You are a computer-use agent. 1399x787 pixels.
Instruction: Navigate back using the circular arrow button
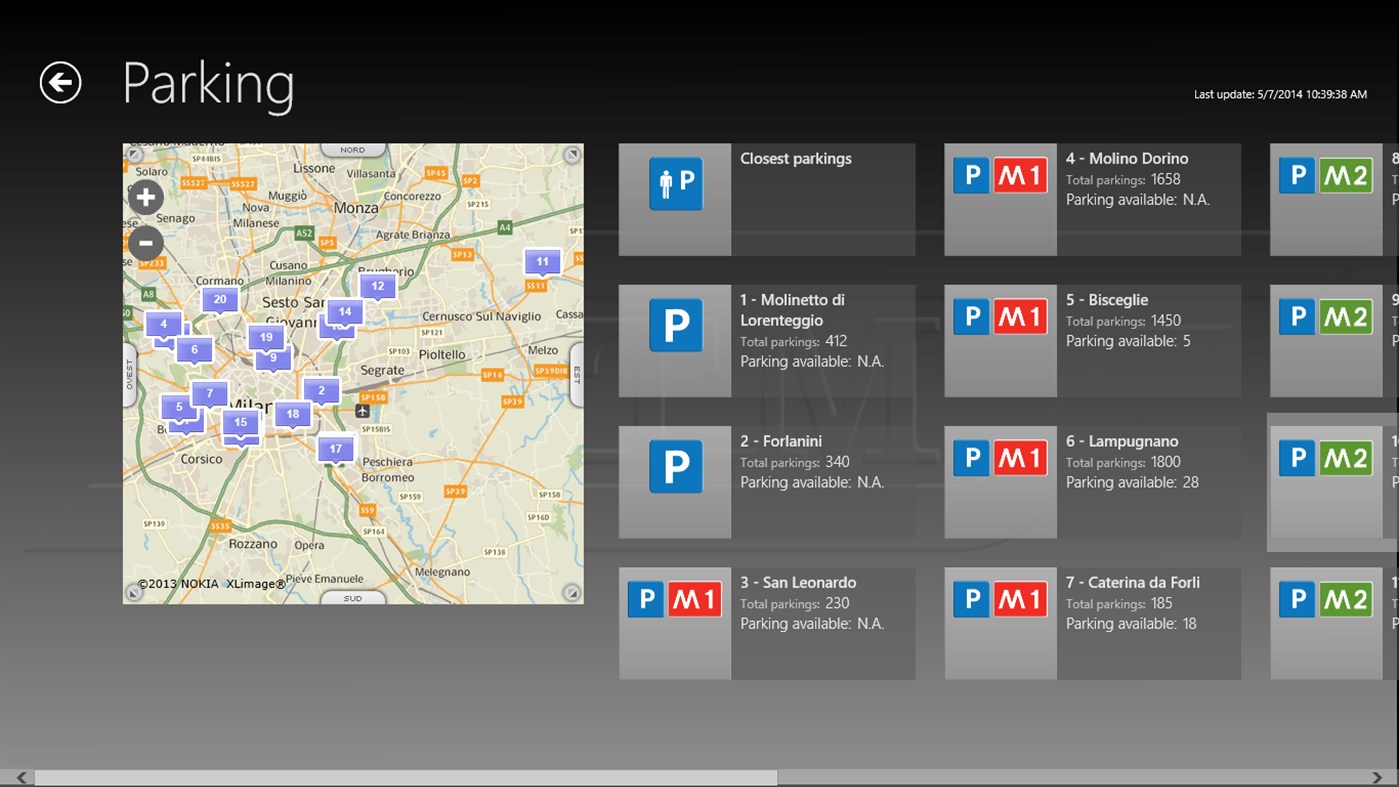pyautogui.click(x=61, y=81)
